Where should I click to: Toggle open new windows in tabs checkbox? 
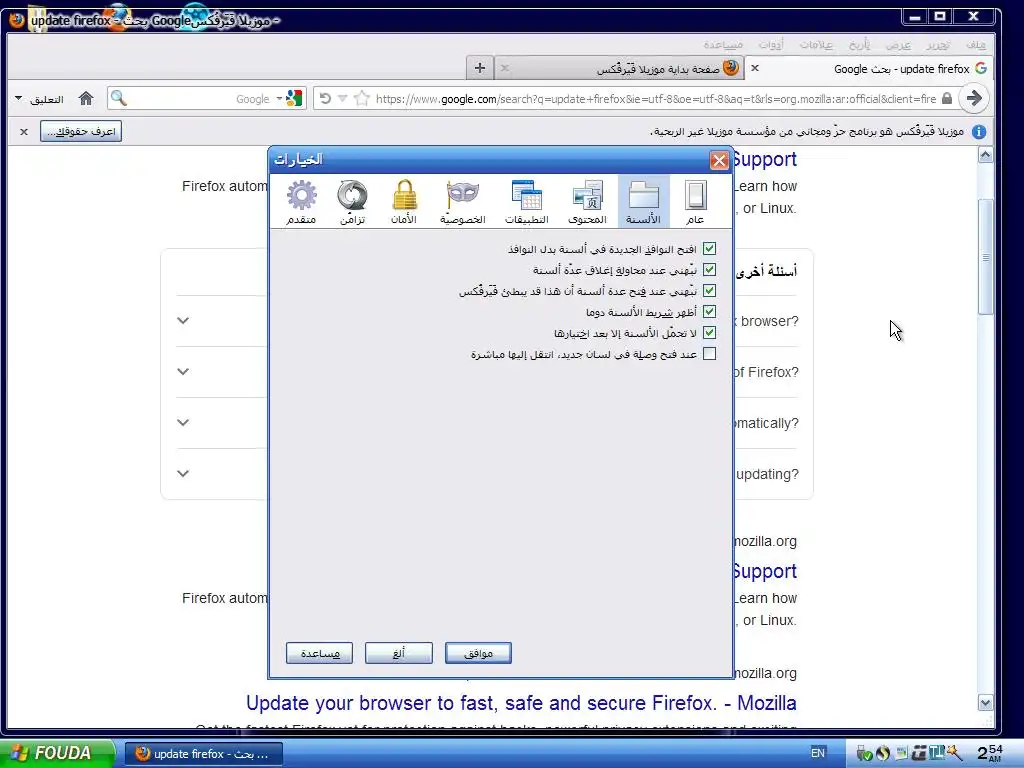(x=710, y=249)
